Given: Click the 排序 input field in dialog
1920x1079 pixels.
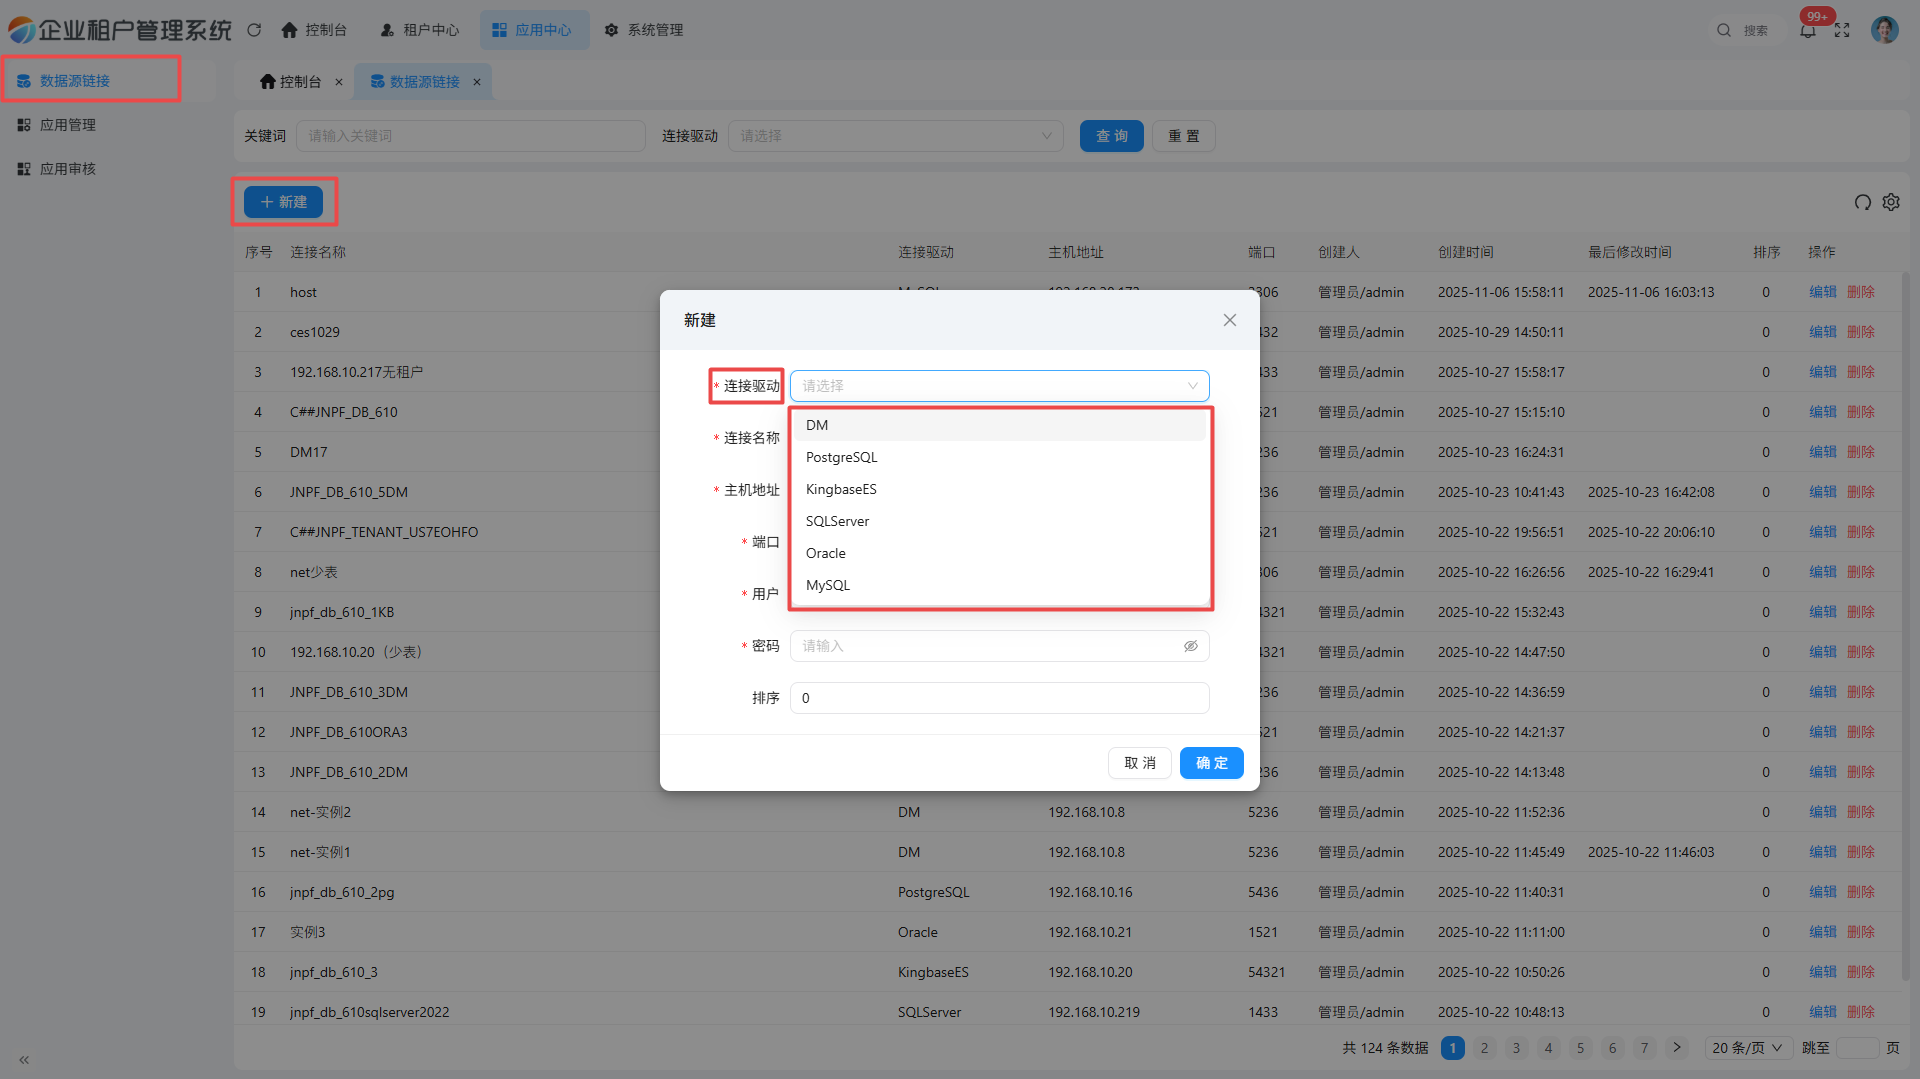Looking at the screenshot, I should coord(999,698).
